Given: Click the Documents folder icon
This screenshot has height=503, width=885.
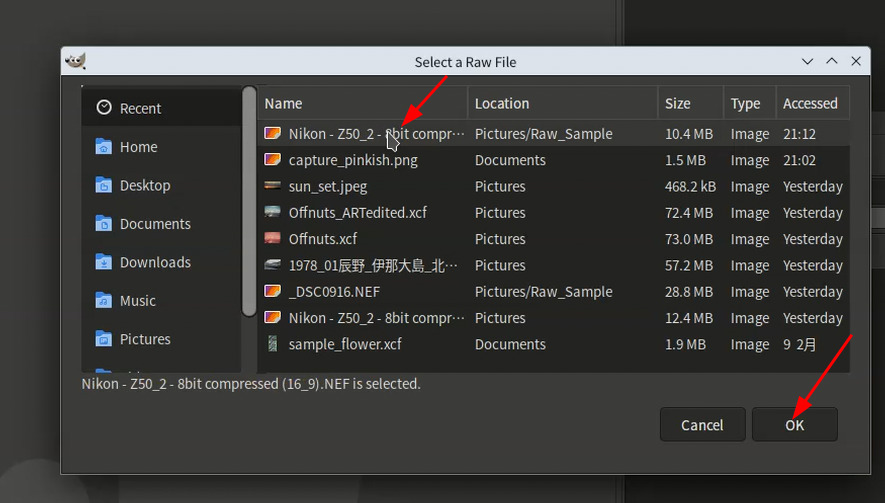Looking at the screenshot, I should [104, 224].
